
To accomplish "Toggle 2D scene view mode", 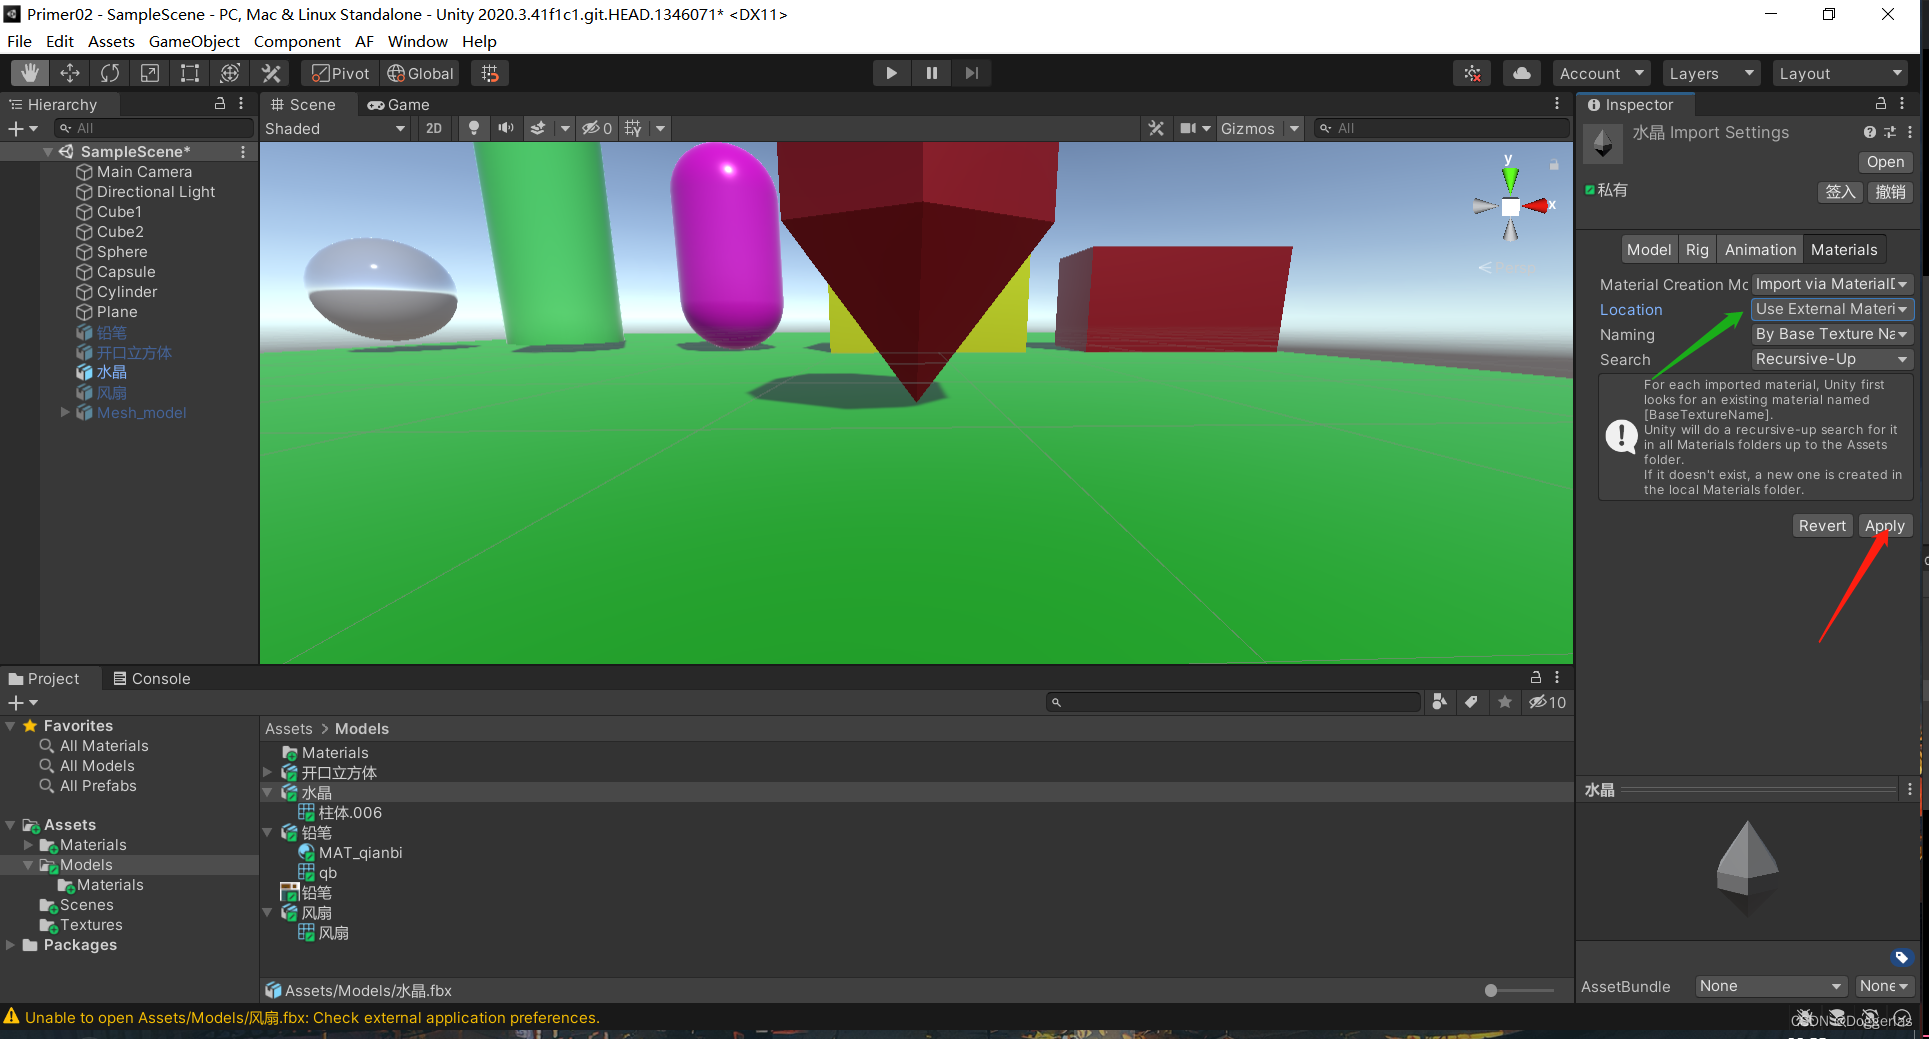I will pyautogui.click(x=434, y=128).
